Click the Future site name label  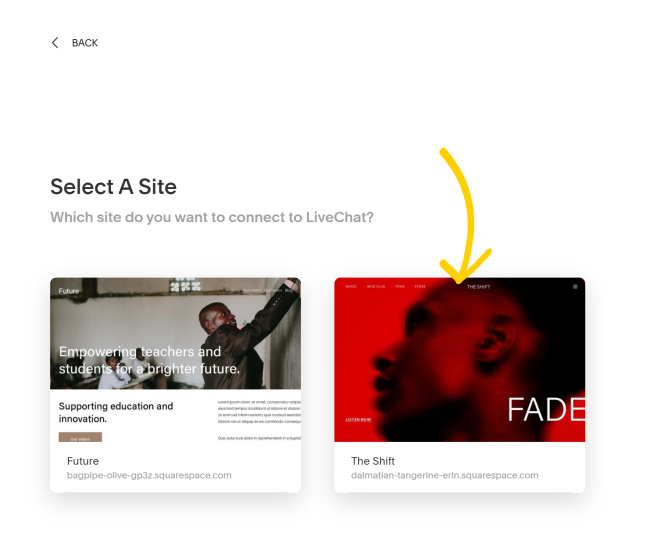(83, 461)
